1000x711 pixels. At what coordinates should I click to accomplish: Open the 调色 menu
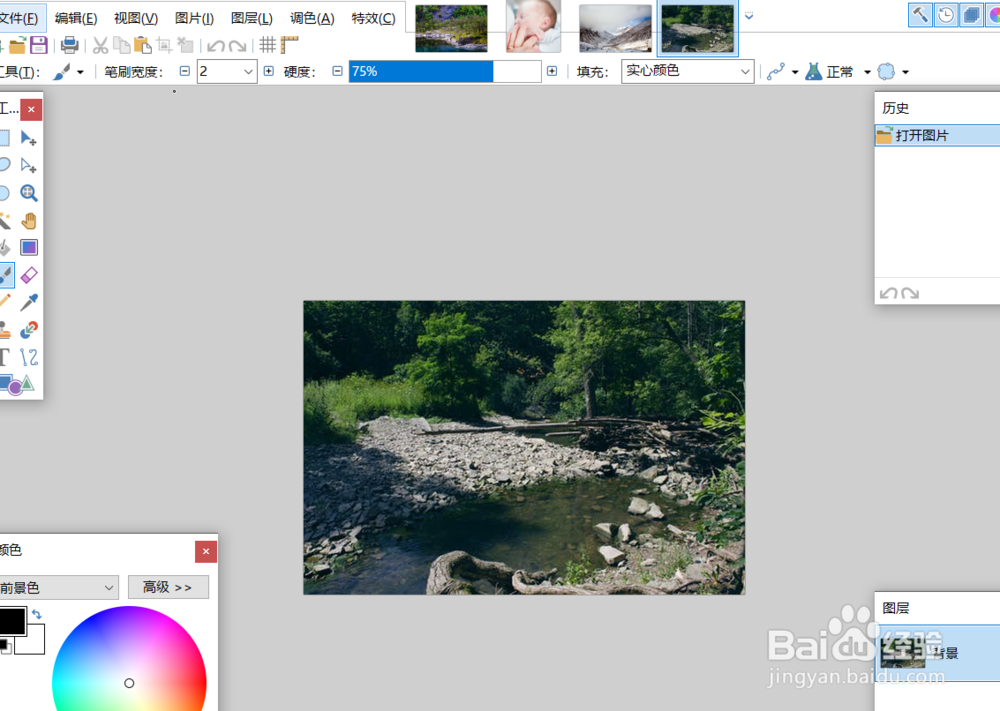click(x=314, y=17)
